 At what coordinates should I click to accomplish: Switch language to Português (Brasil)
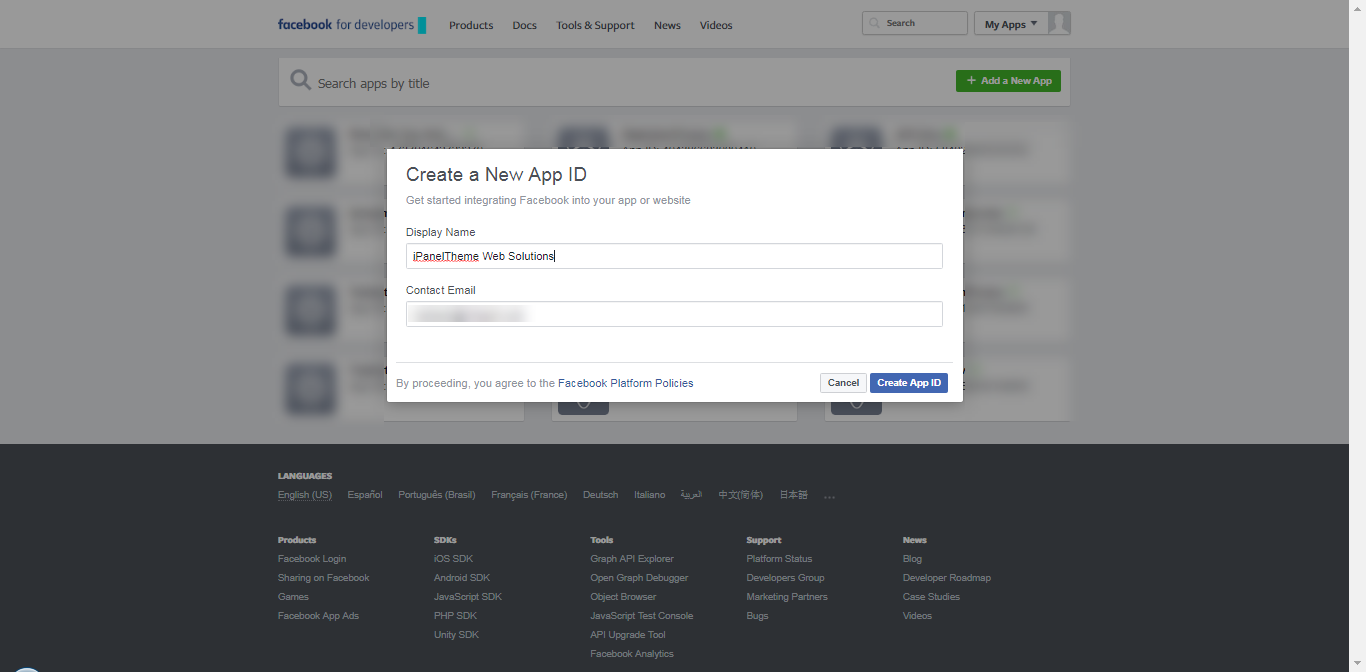click(437, 495)
